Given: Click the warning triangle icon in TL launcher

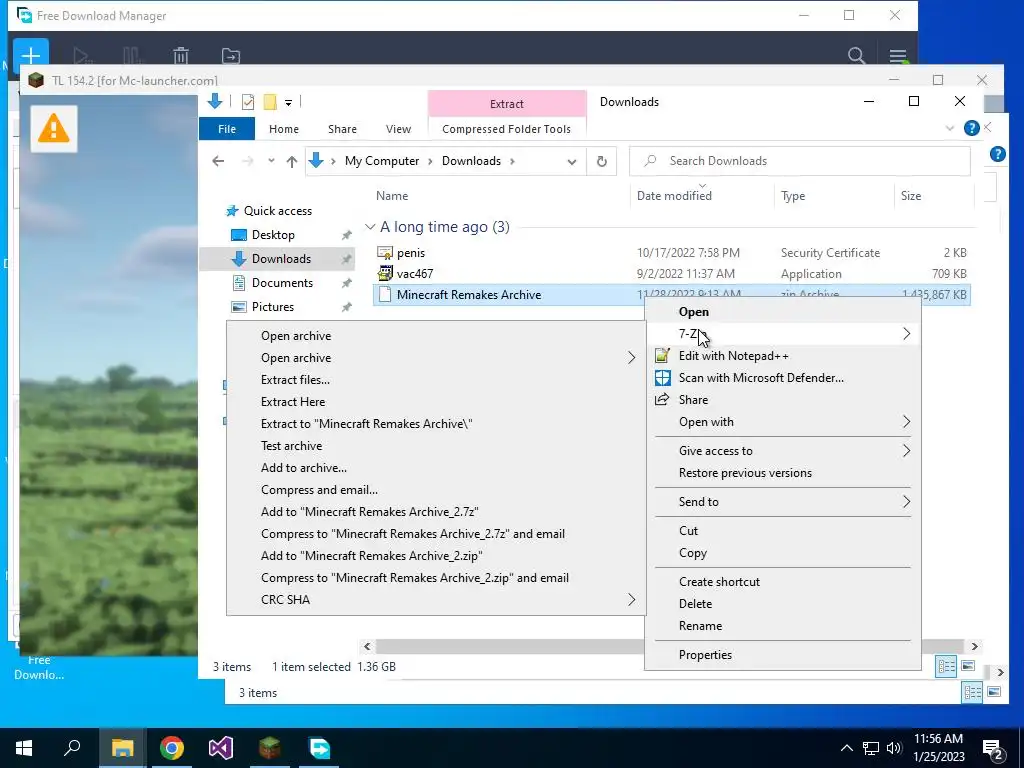Looking at the screenshot, I should tap(54, 129).
